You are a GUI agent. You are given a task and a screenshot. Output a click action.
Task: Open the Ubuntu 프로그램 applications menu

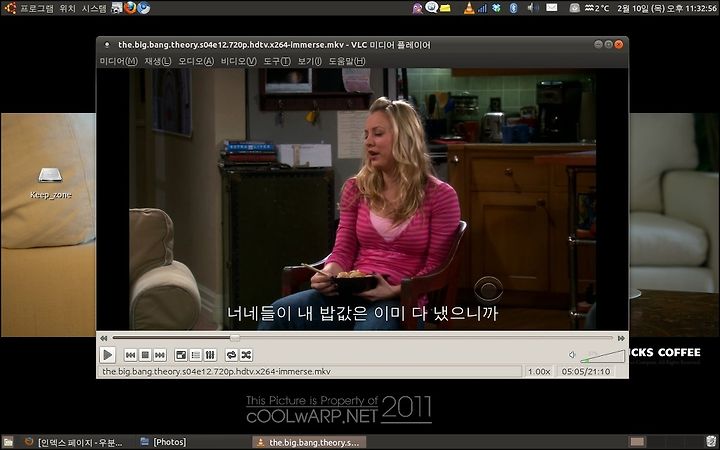(x=37, y=8)
